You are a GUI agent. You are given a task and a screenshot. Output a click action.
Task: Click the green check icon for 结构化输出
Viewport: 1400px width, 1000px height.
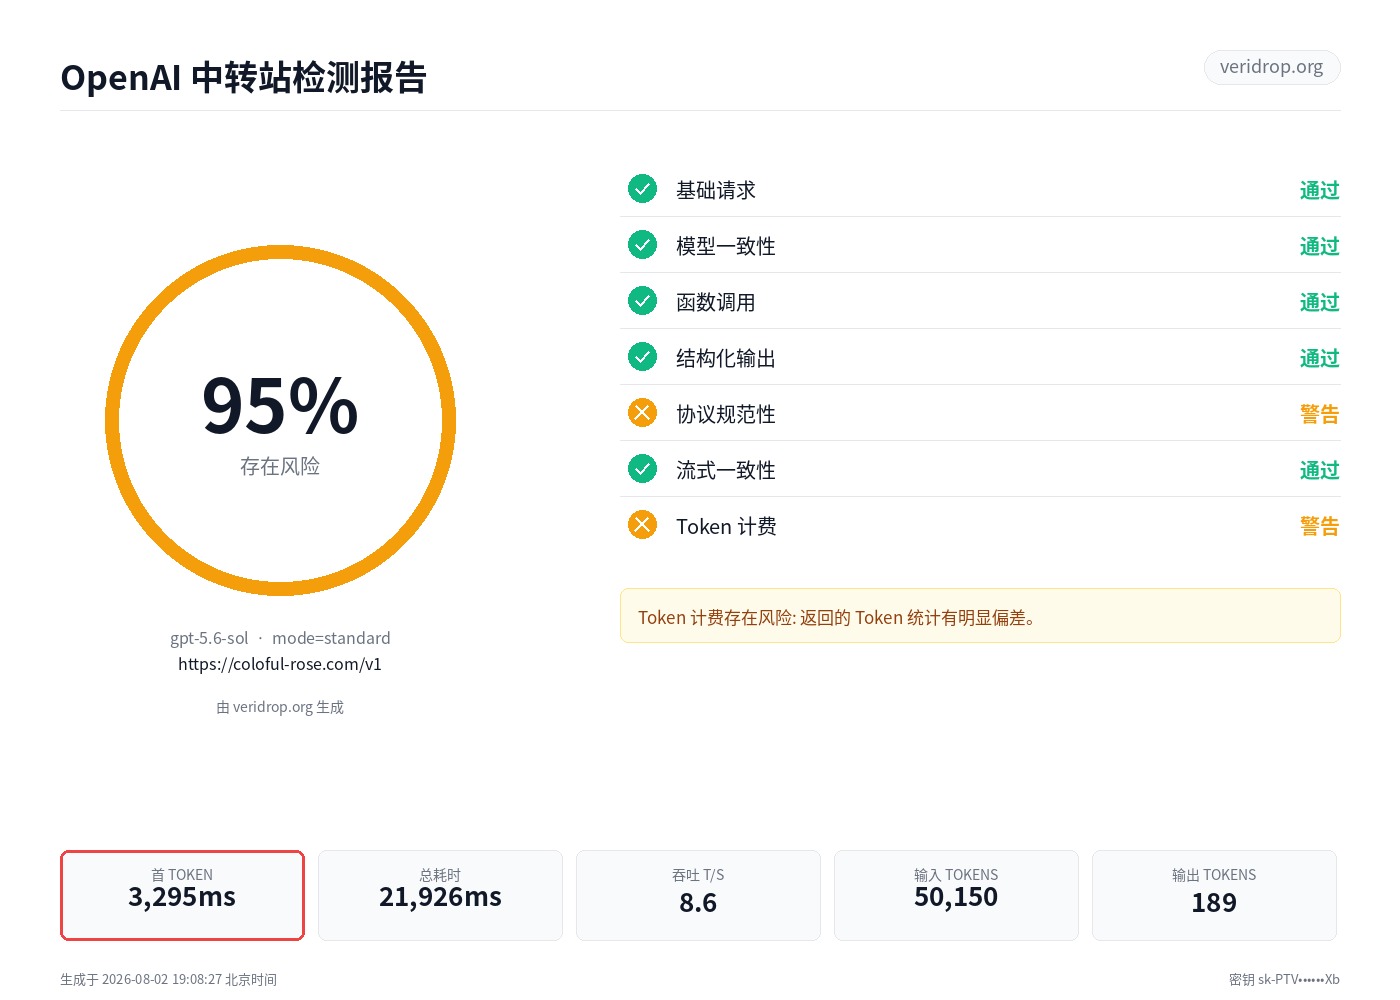pos(642,357)
